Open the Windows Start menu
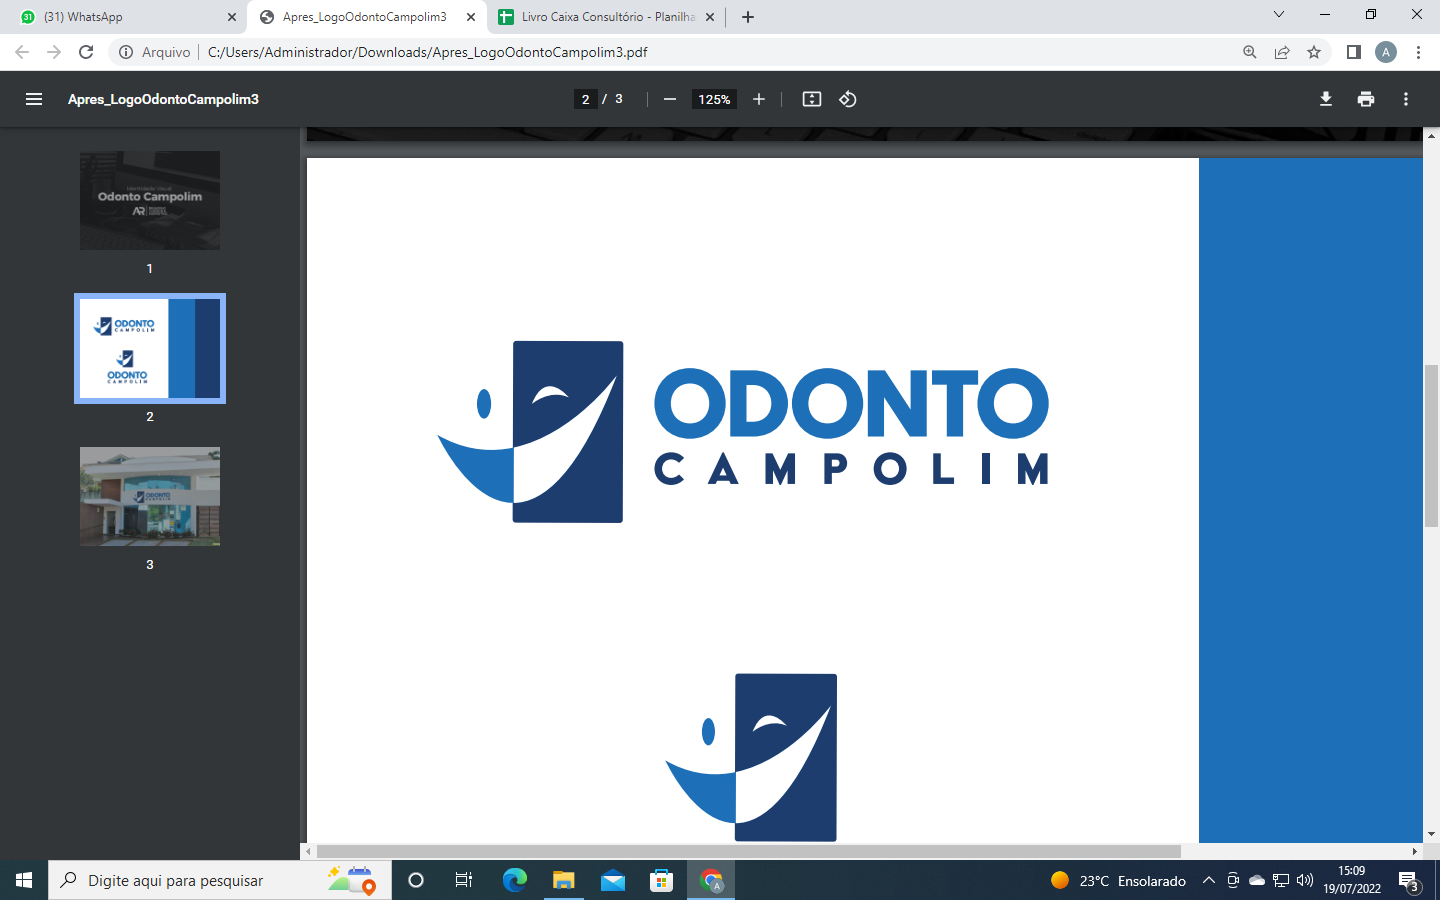 (24, 880)
